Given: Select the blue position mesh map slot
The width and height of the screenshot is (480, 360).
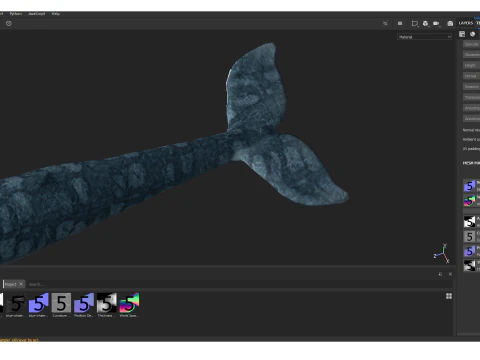Looking at the screenshot, I should [470, 251].
